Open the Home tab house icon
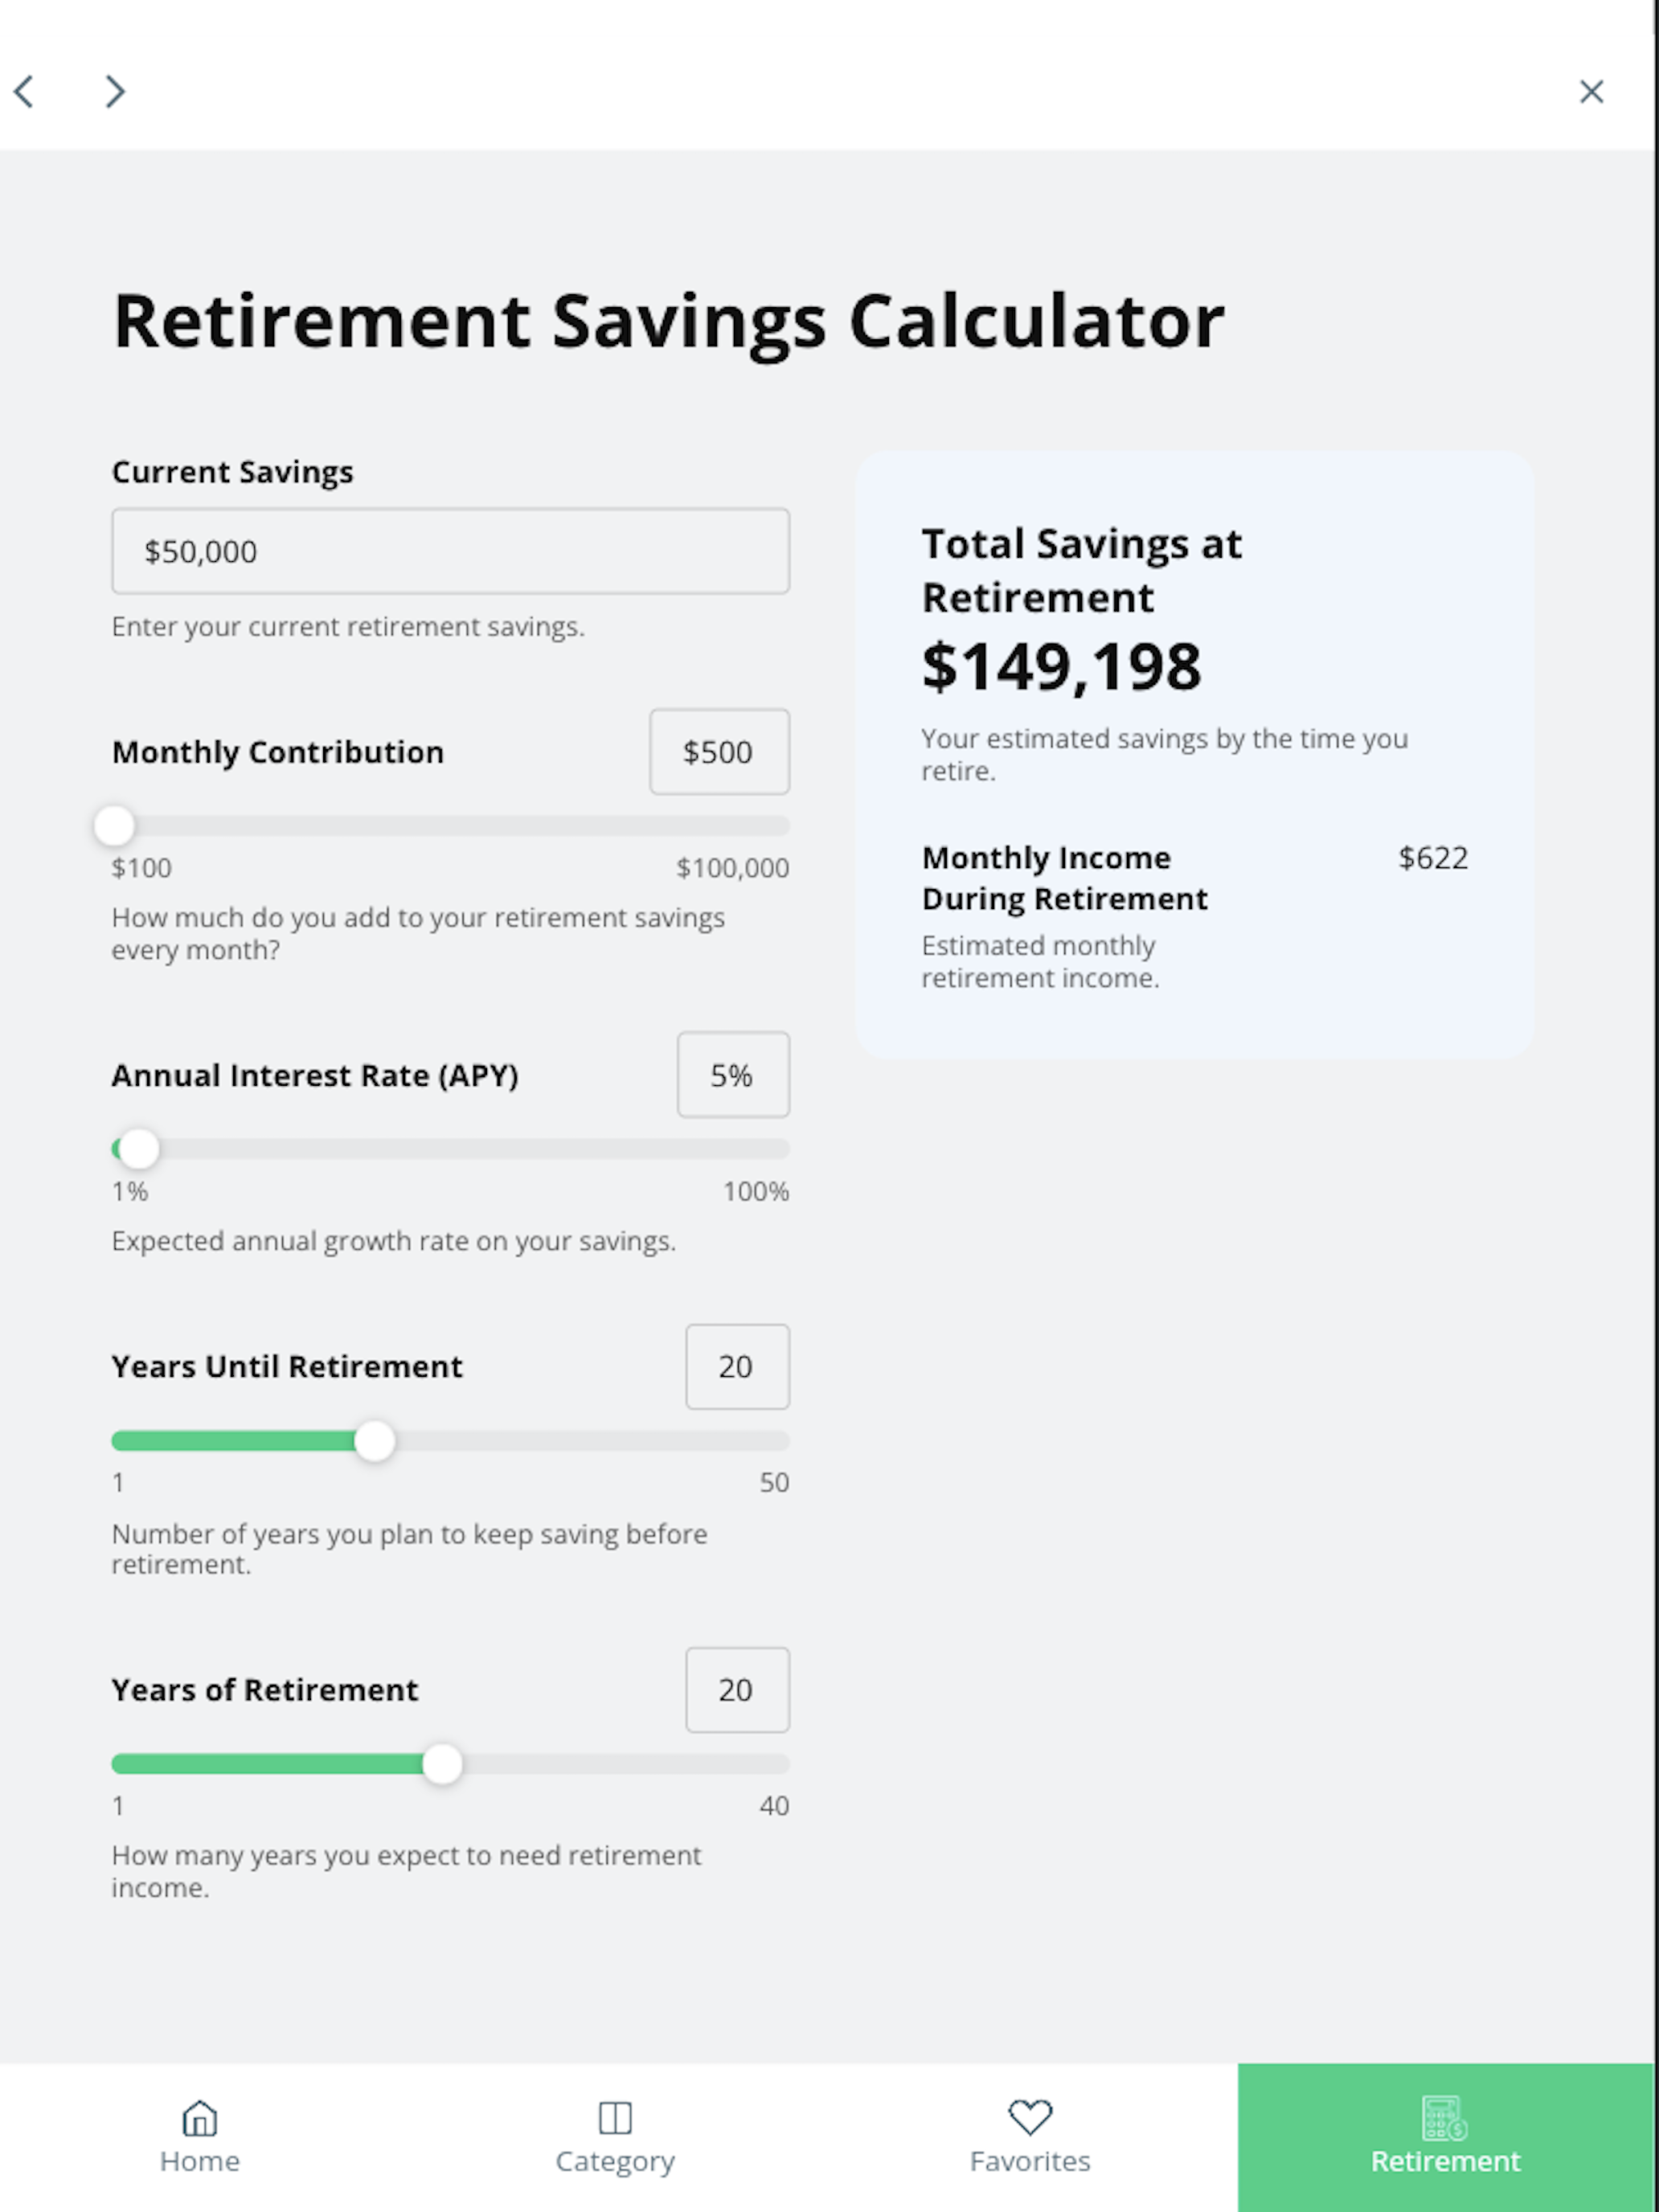This screenshot has height=2212, width=1659. [200, 2117]
